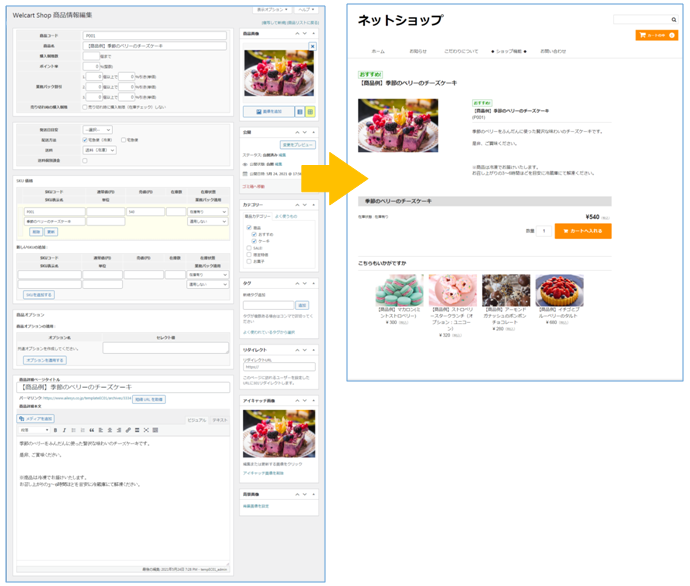Click the 変更をプレビュー preview button

click(x=298, y=145)
